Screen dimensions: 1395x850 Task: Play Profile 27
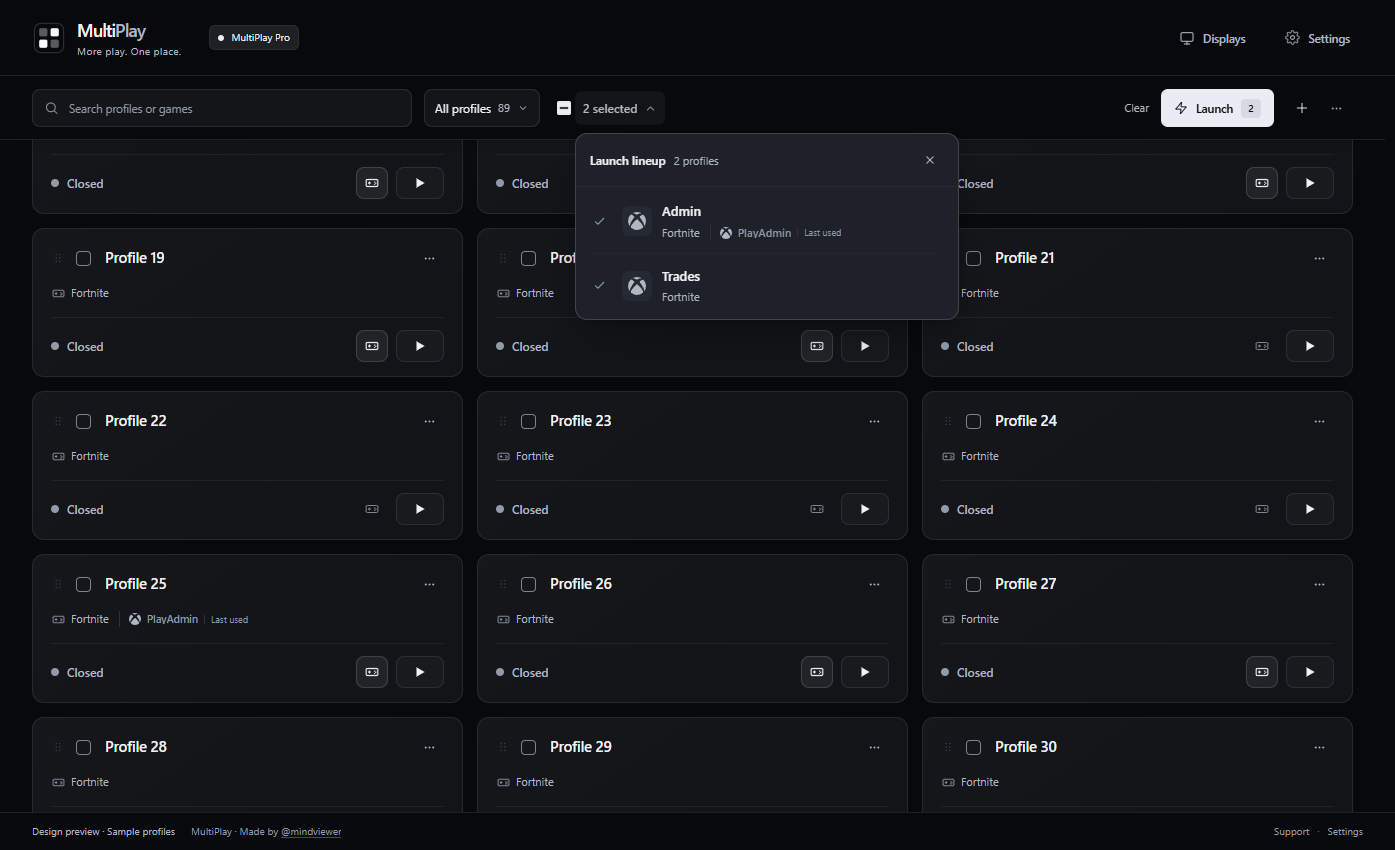click(1310, 672)
